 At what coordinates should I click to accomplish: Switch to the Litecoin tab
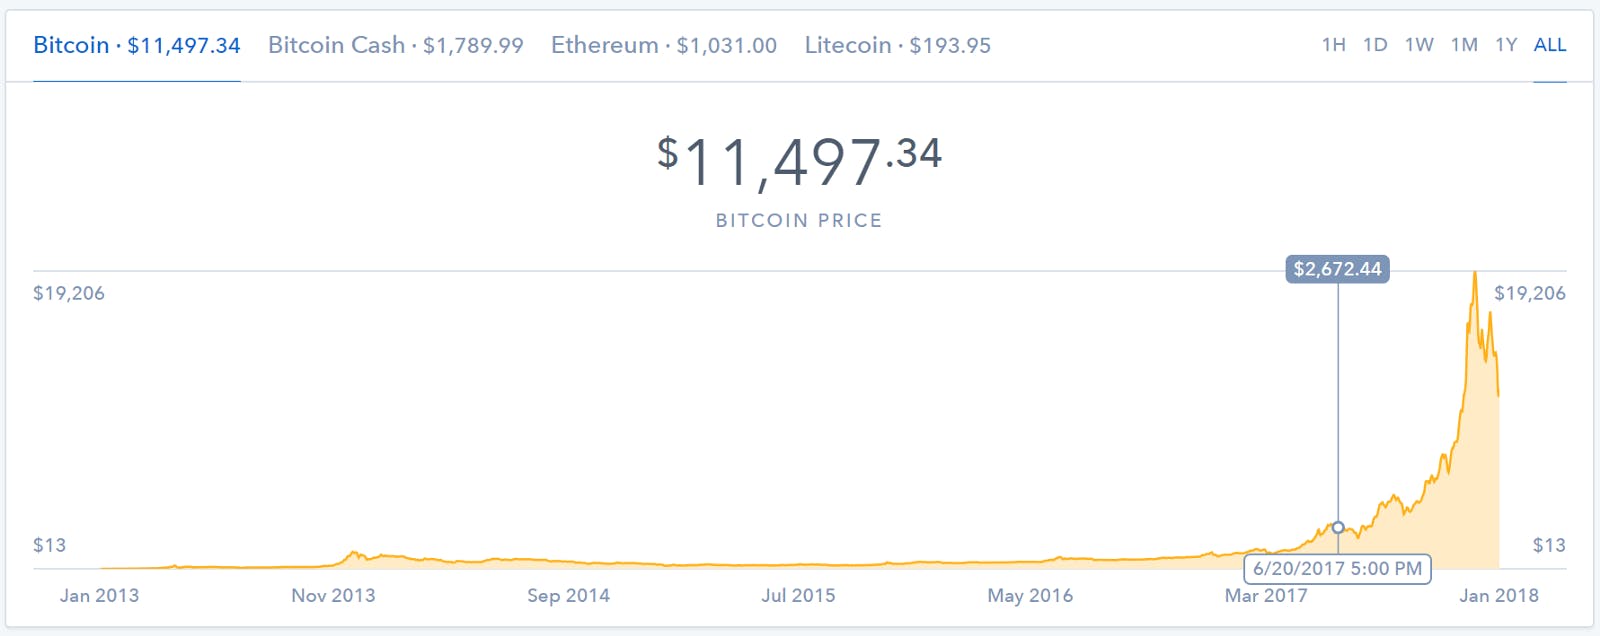(x=897, y=44)
